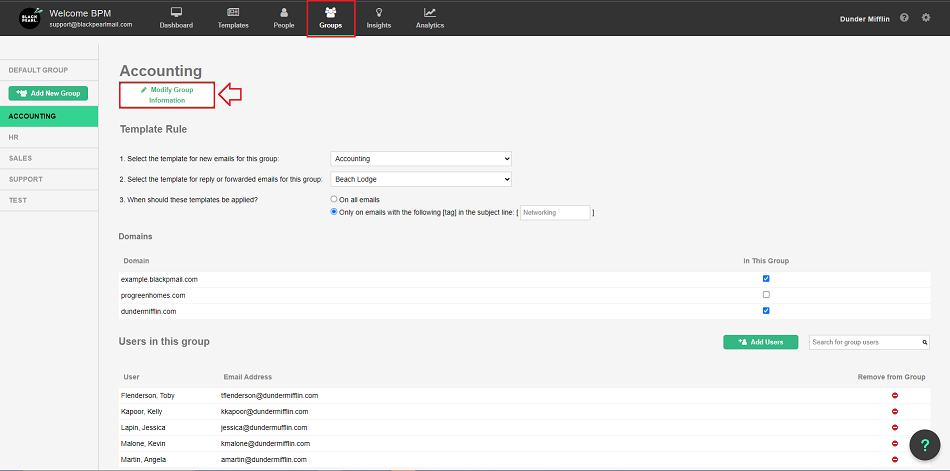Screen dimensions: 950x471
Task: Click the Search for group users field
Action: point(865,342)
